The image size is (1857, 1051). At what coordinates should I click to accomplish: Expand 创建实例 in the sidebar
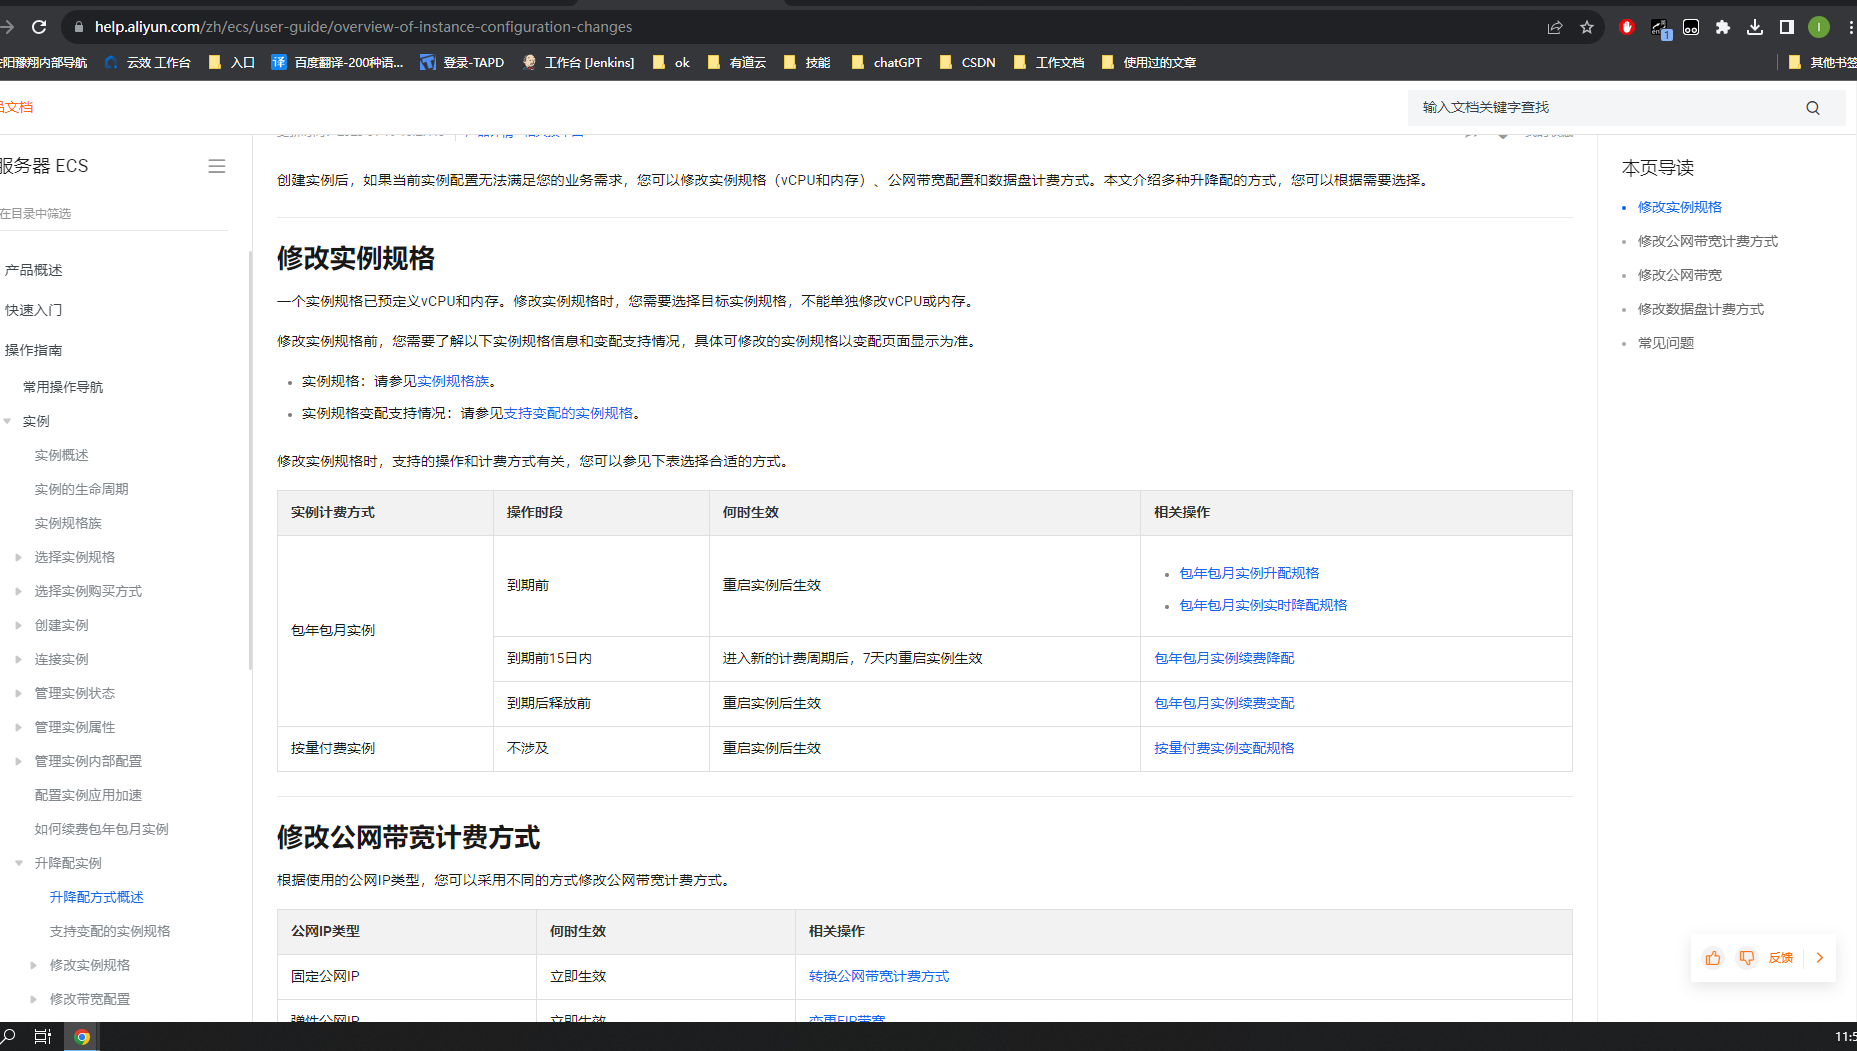(18, 625)
